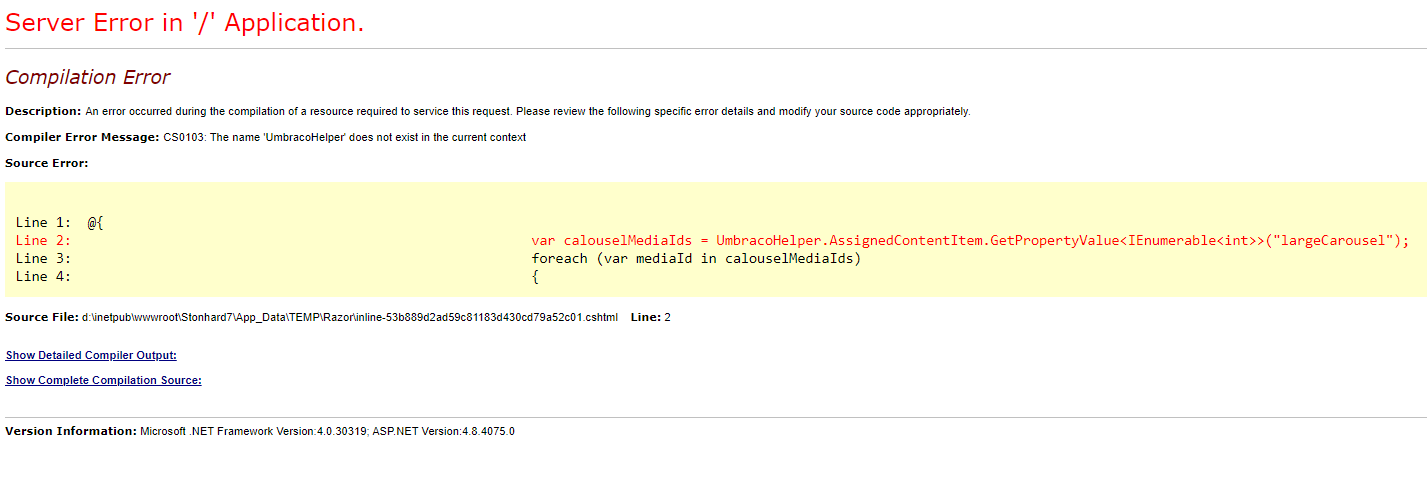Click the Version Information label
Screen dimensions: 1427x482
pos(70,431)
